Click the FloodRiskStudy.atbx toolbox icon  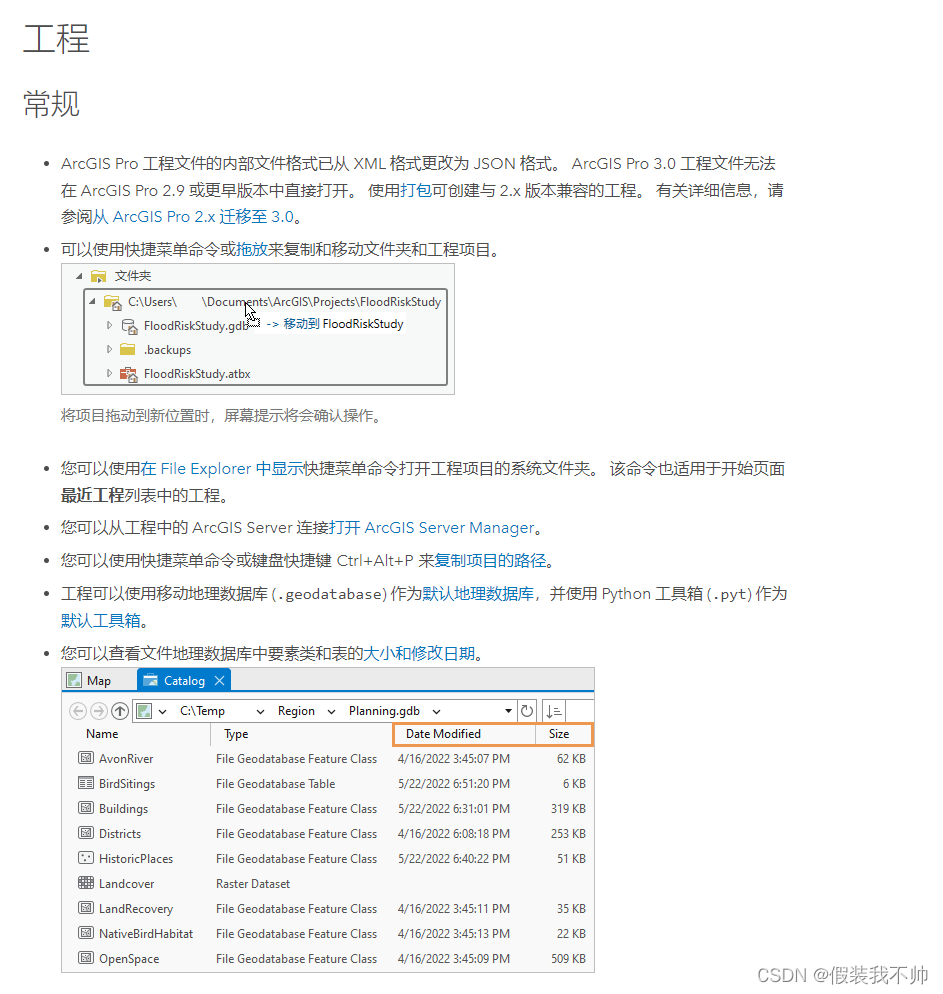click(x=129, y=375)
